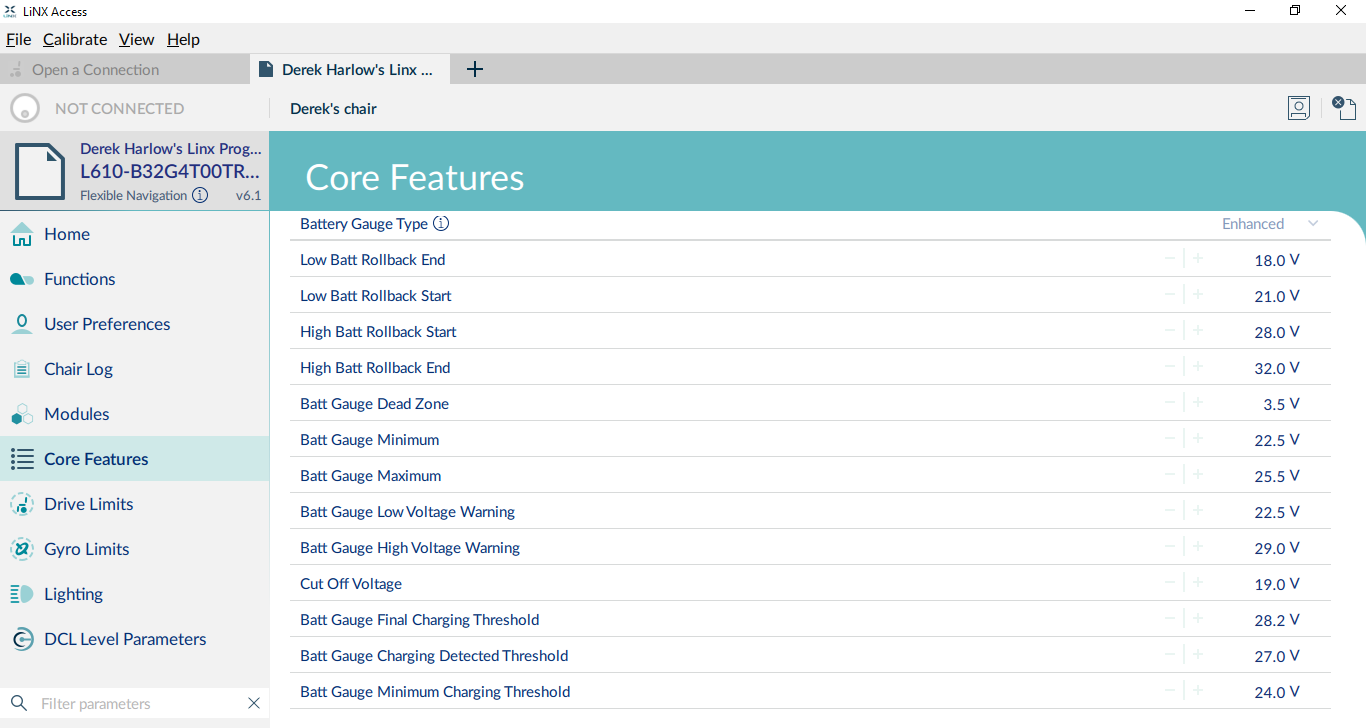Viewport: 1366px width, 728px height.
Task: Decrease the Batt Gauge Maximum value
Action: pyautogui.click(x=1170, y=475)
